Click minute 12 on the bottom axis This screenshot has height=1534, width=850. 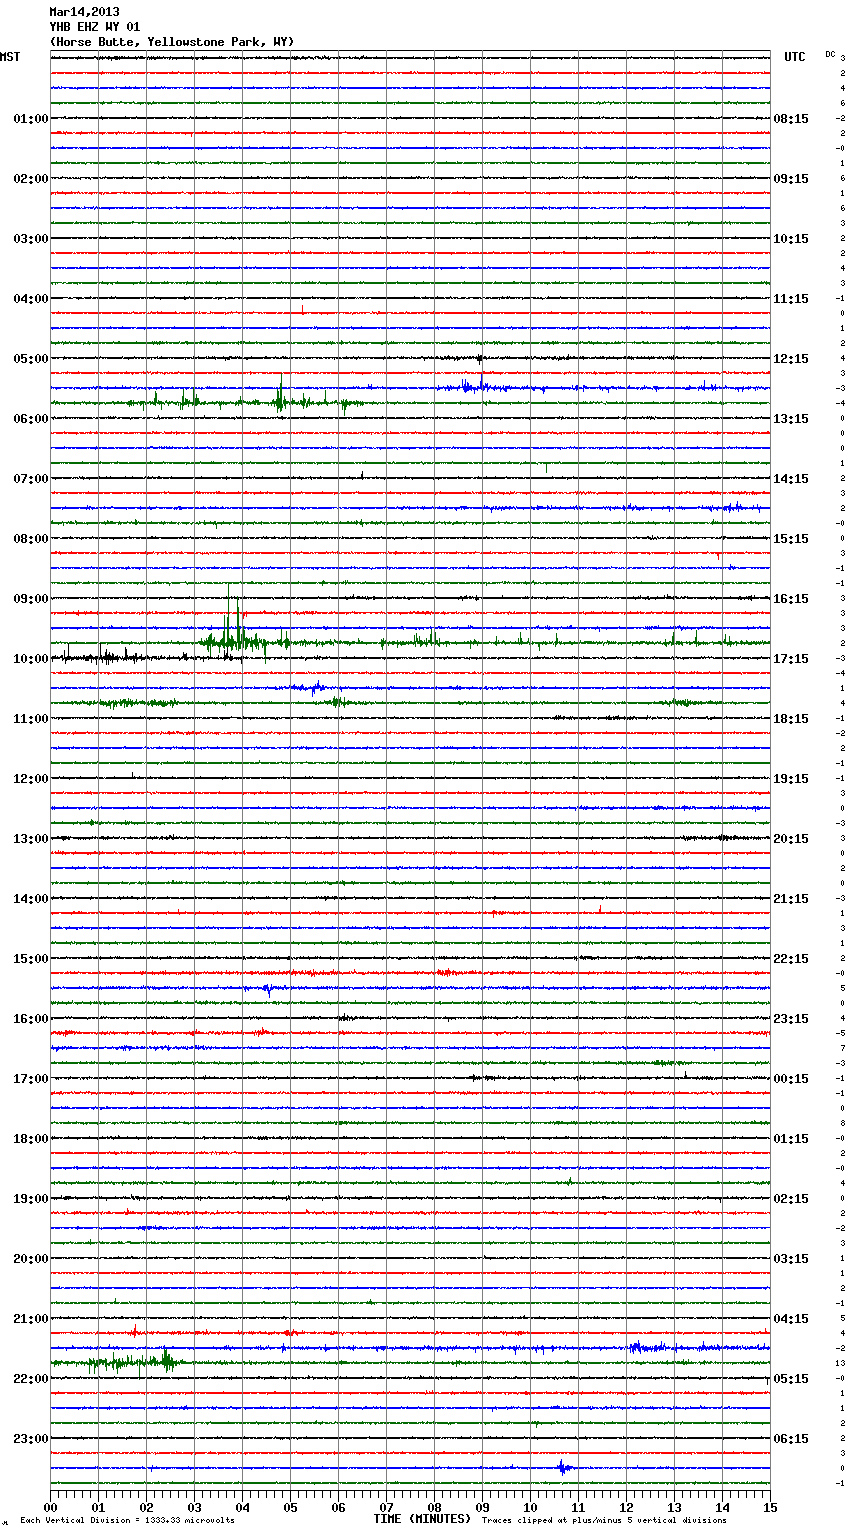(626, 1507)
